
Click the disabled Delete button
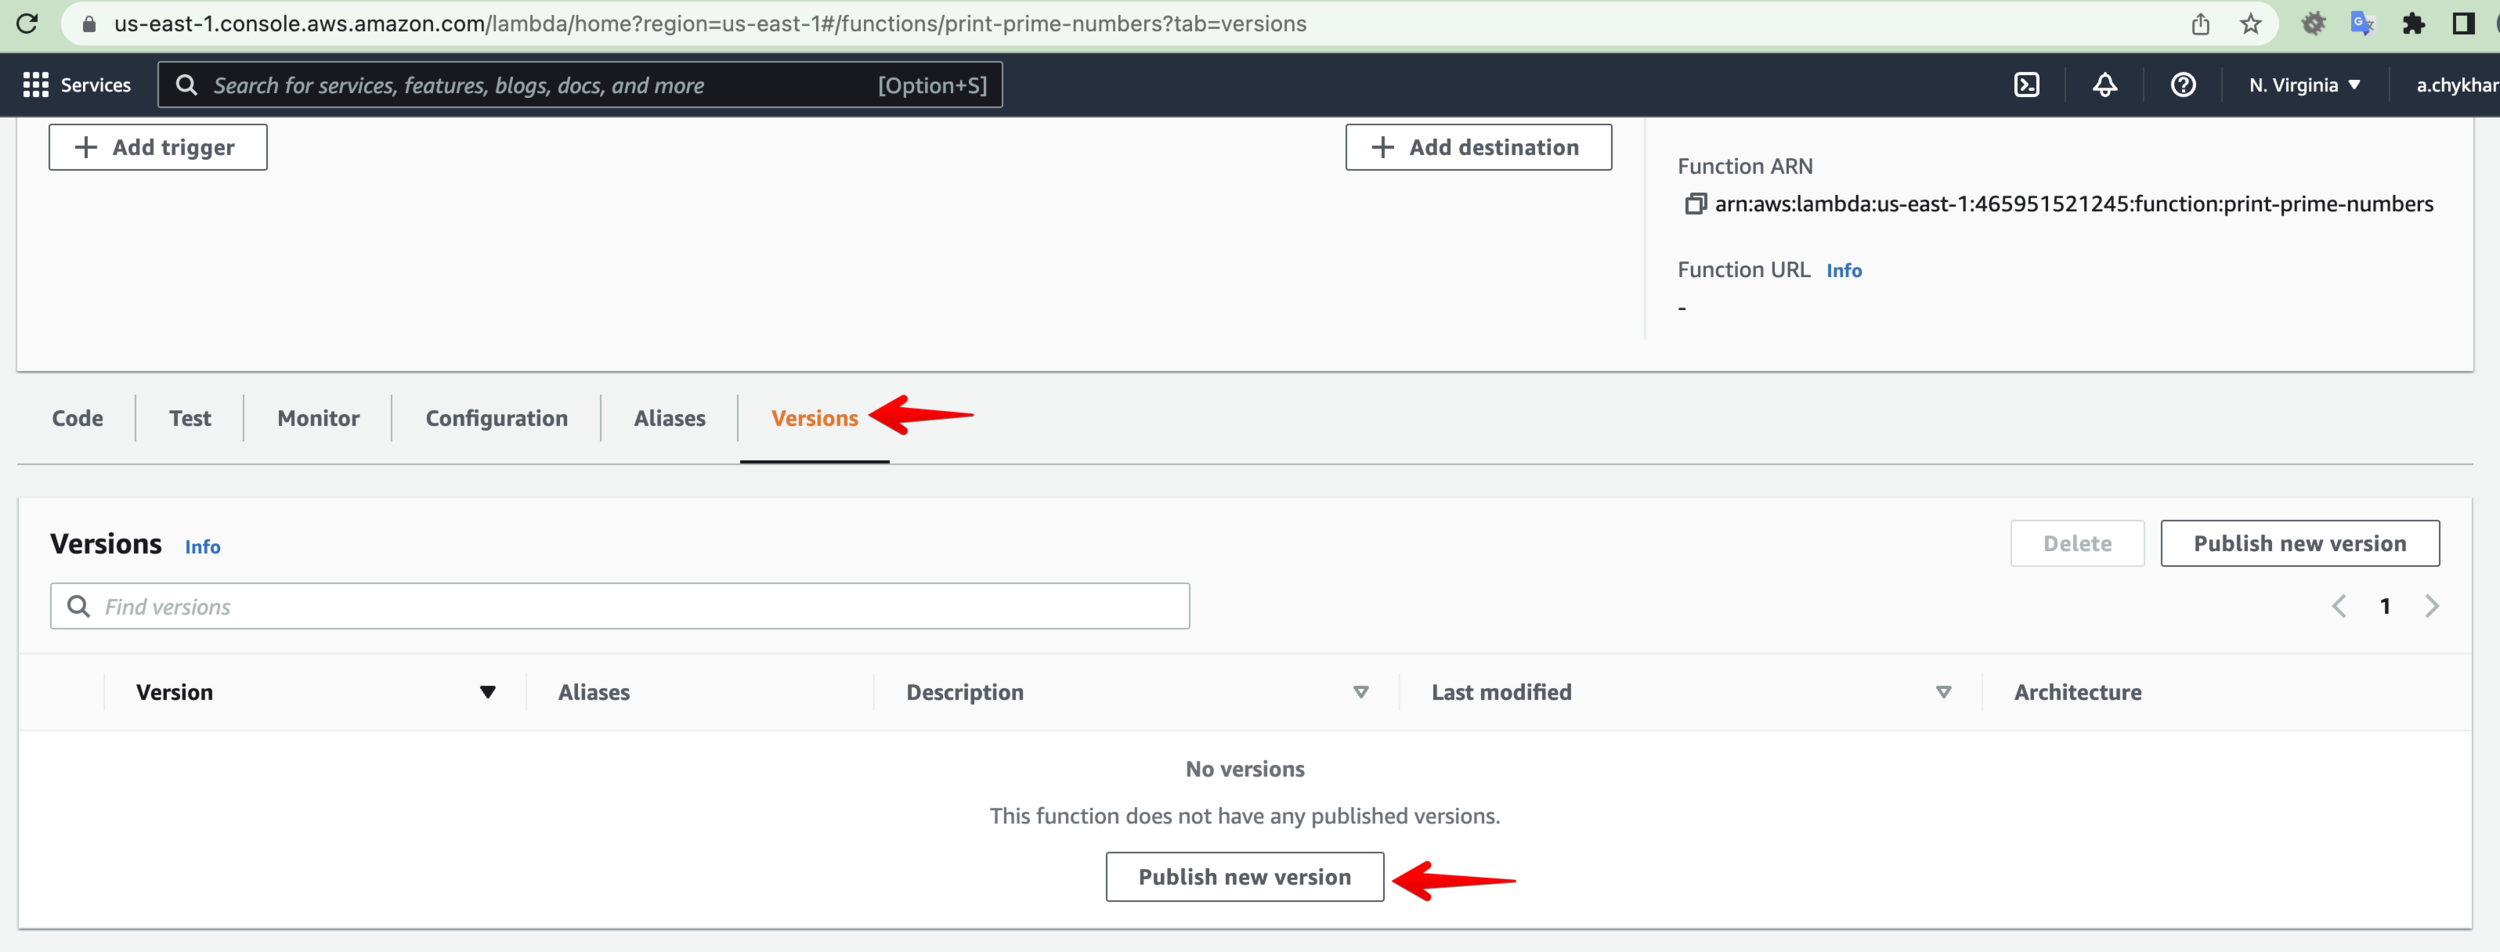click(x=2077, y=543)
